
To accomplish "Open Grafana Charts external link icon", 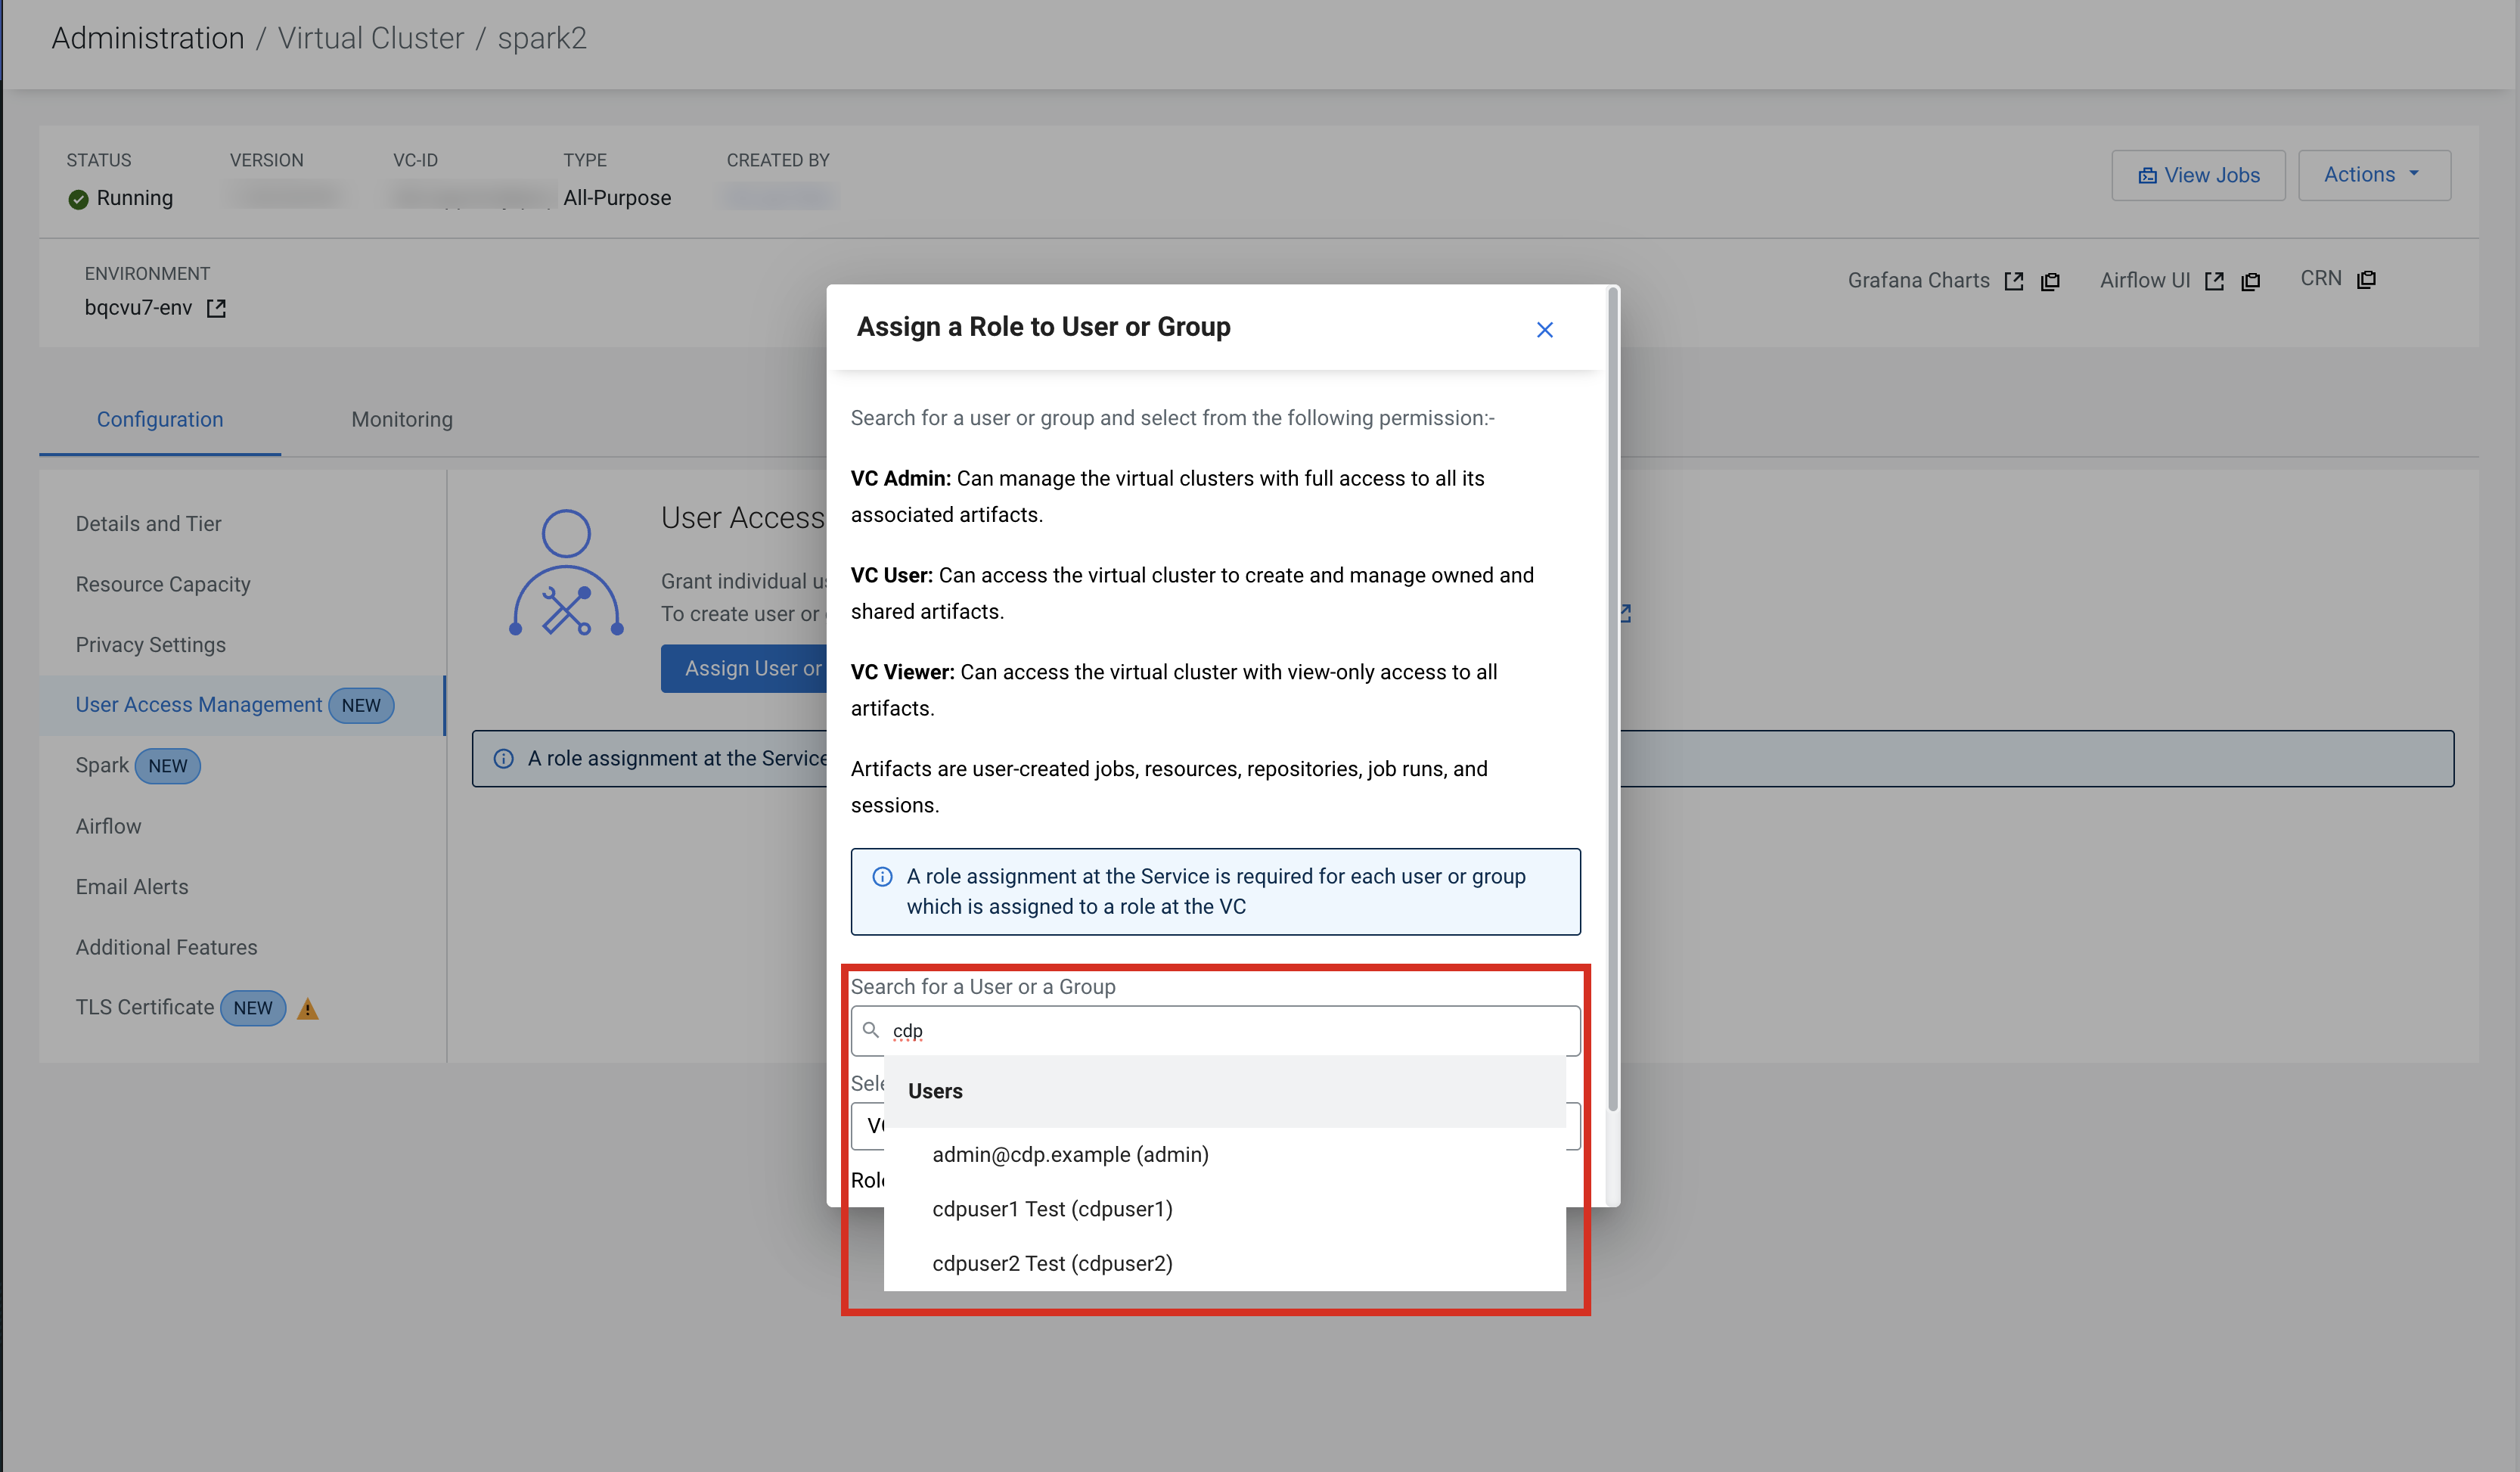I will (2013, 281).
